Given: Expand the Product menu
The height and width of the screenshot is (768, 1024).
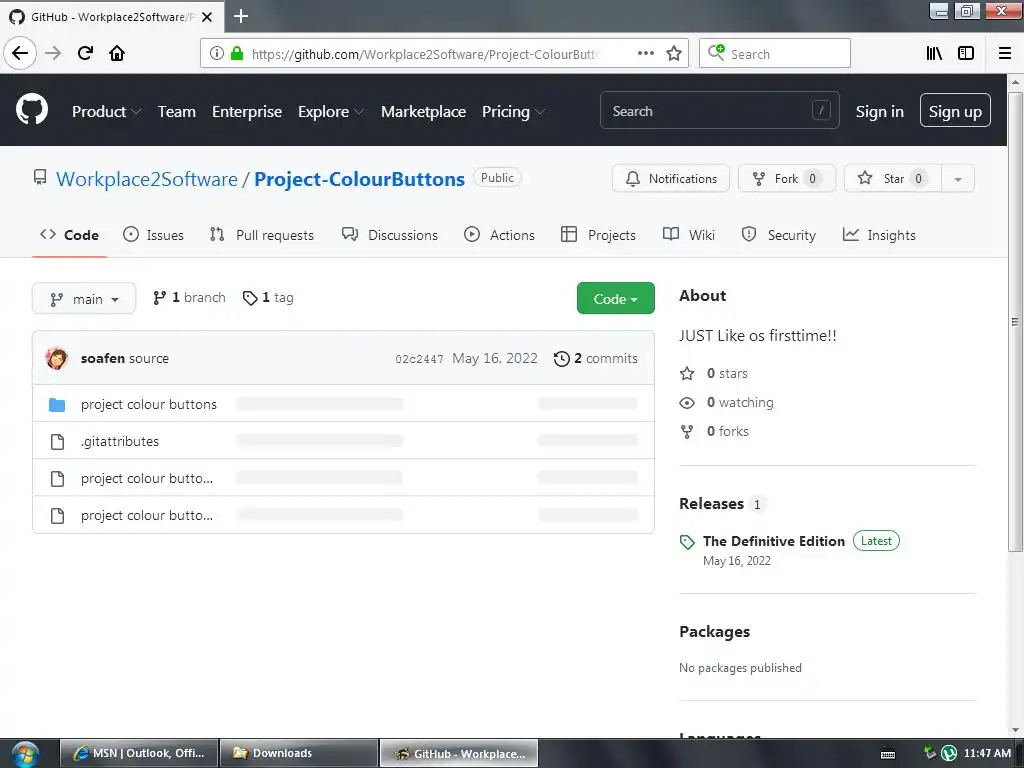Looking at the screenshot, I should point(106,112).
